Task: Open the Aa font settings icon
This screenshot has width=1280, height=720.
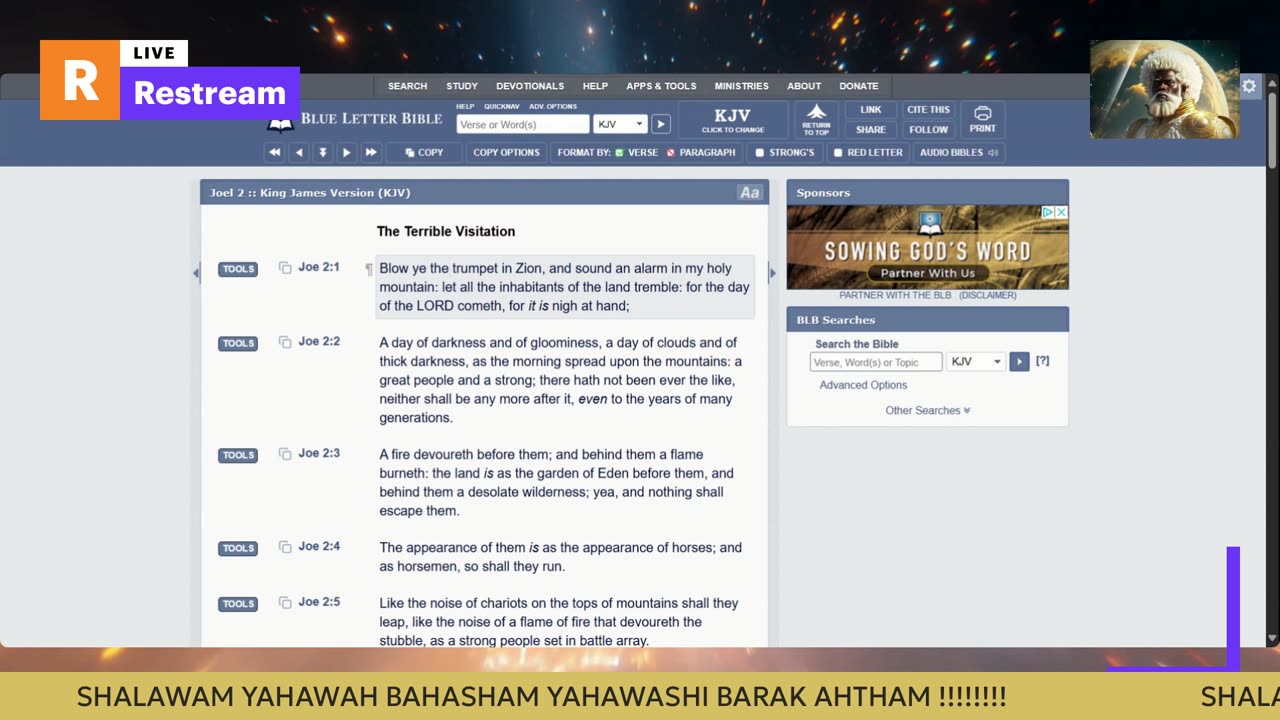Action: [749, 193]
